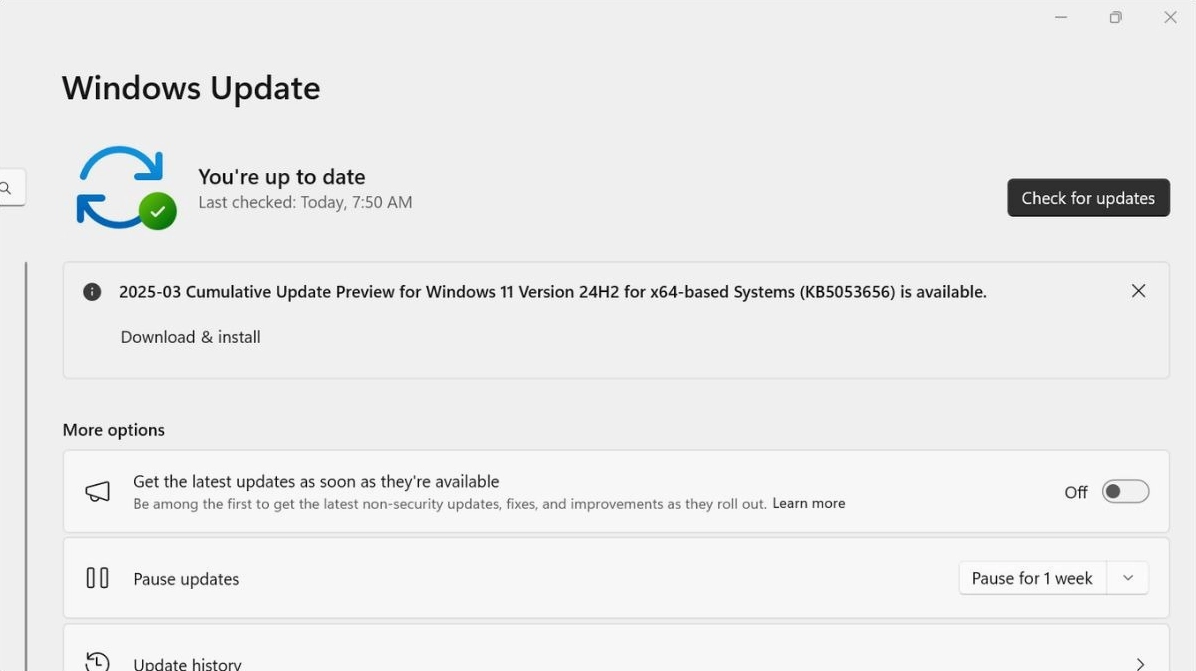Enable getting latest updates as soon as available
Viewport: 1196px width, 671px height.
1124,491
